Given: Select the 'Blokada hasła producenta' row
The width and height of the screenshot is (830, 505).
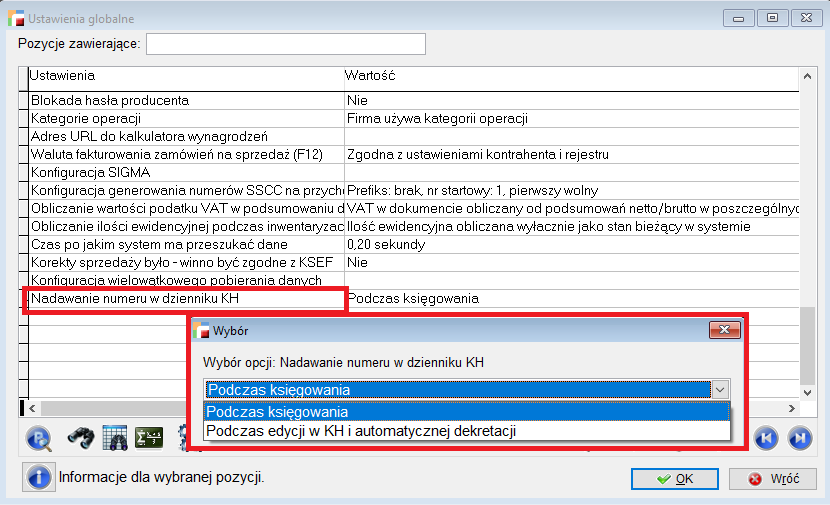Looking at the screenshot, I should pos(184,100).
